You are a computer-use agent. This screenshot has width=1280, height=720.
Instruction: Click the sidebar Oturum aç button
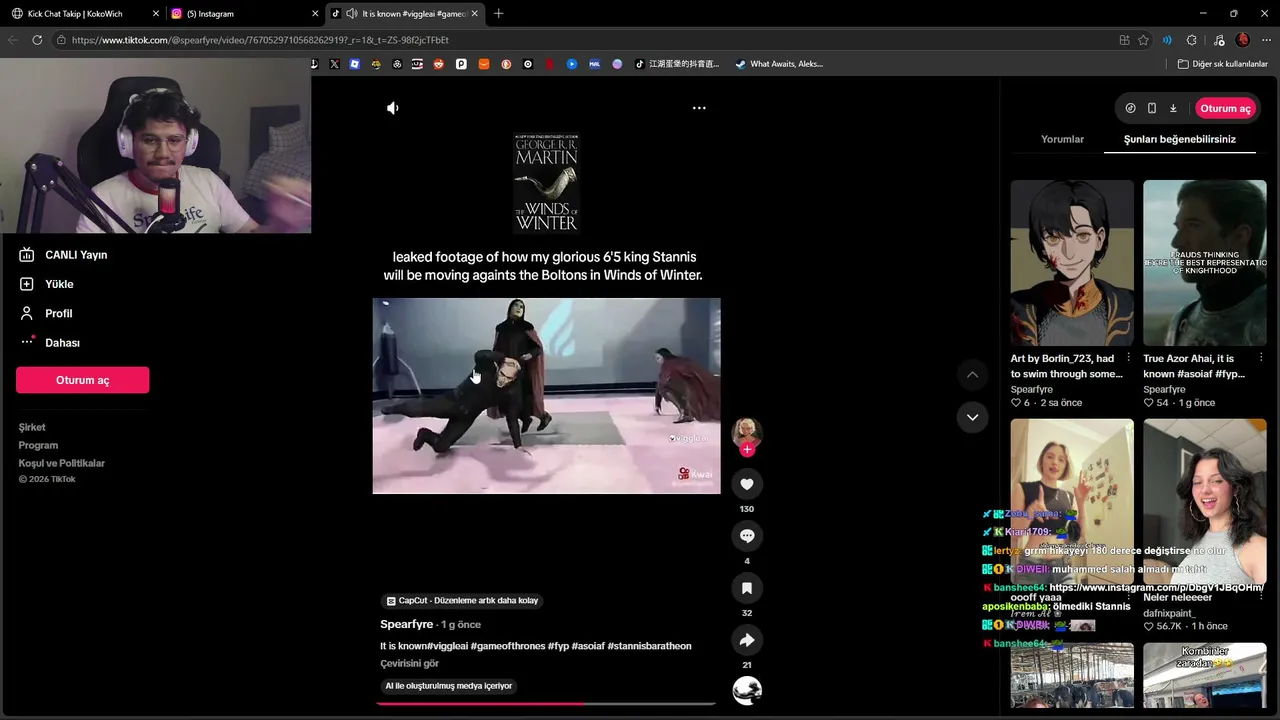point(82,380)
